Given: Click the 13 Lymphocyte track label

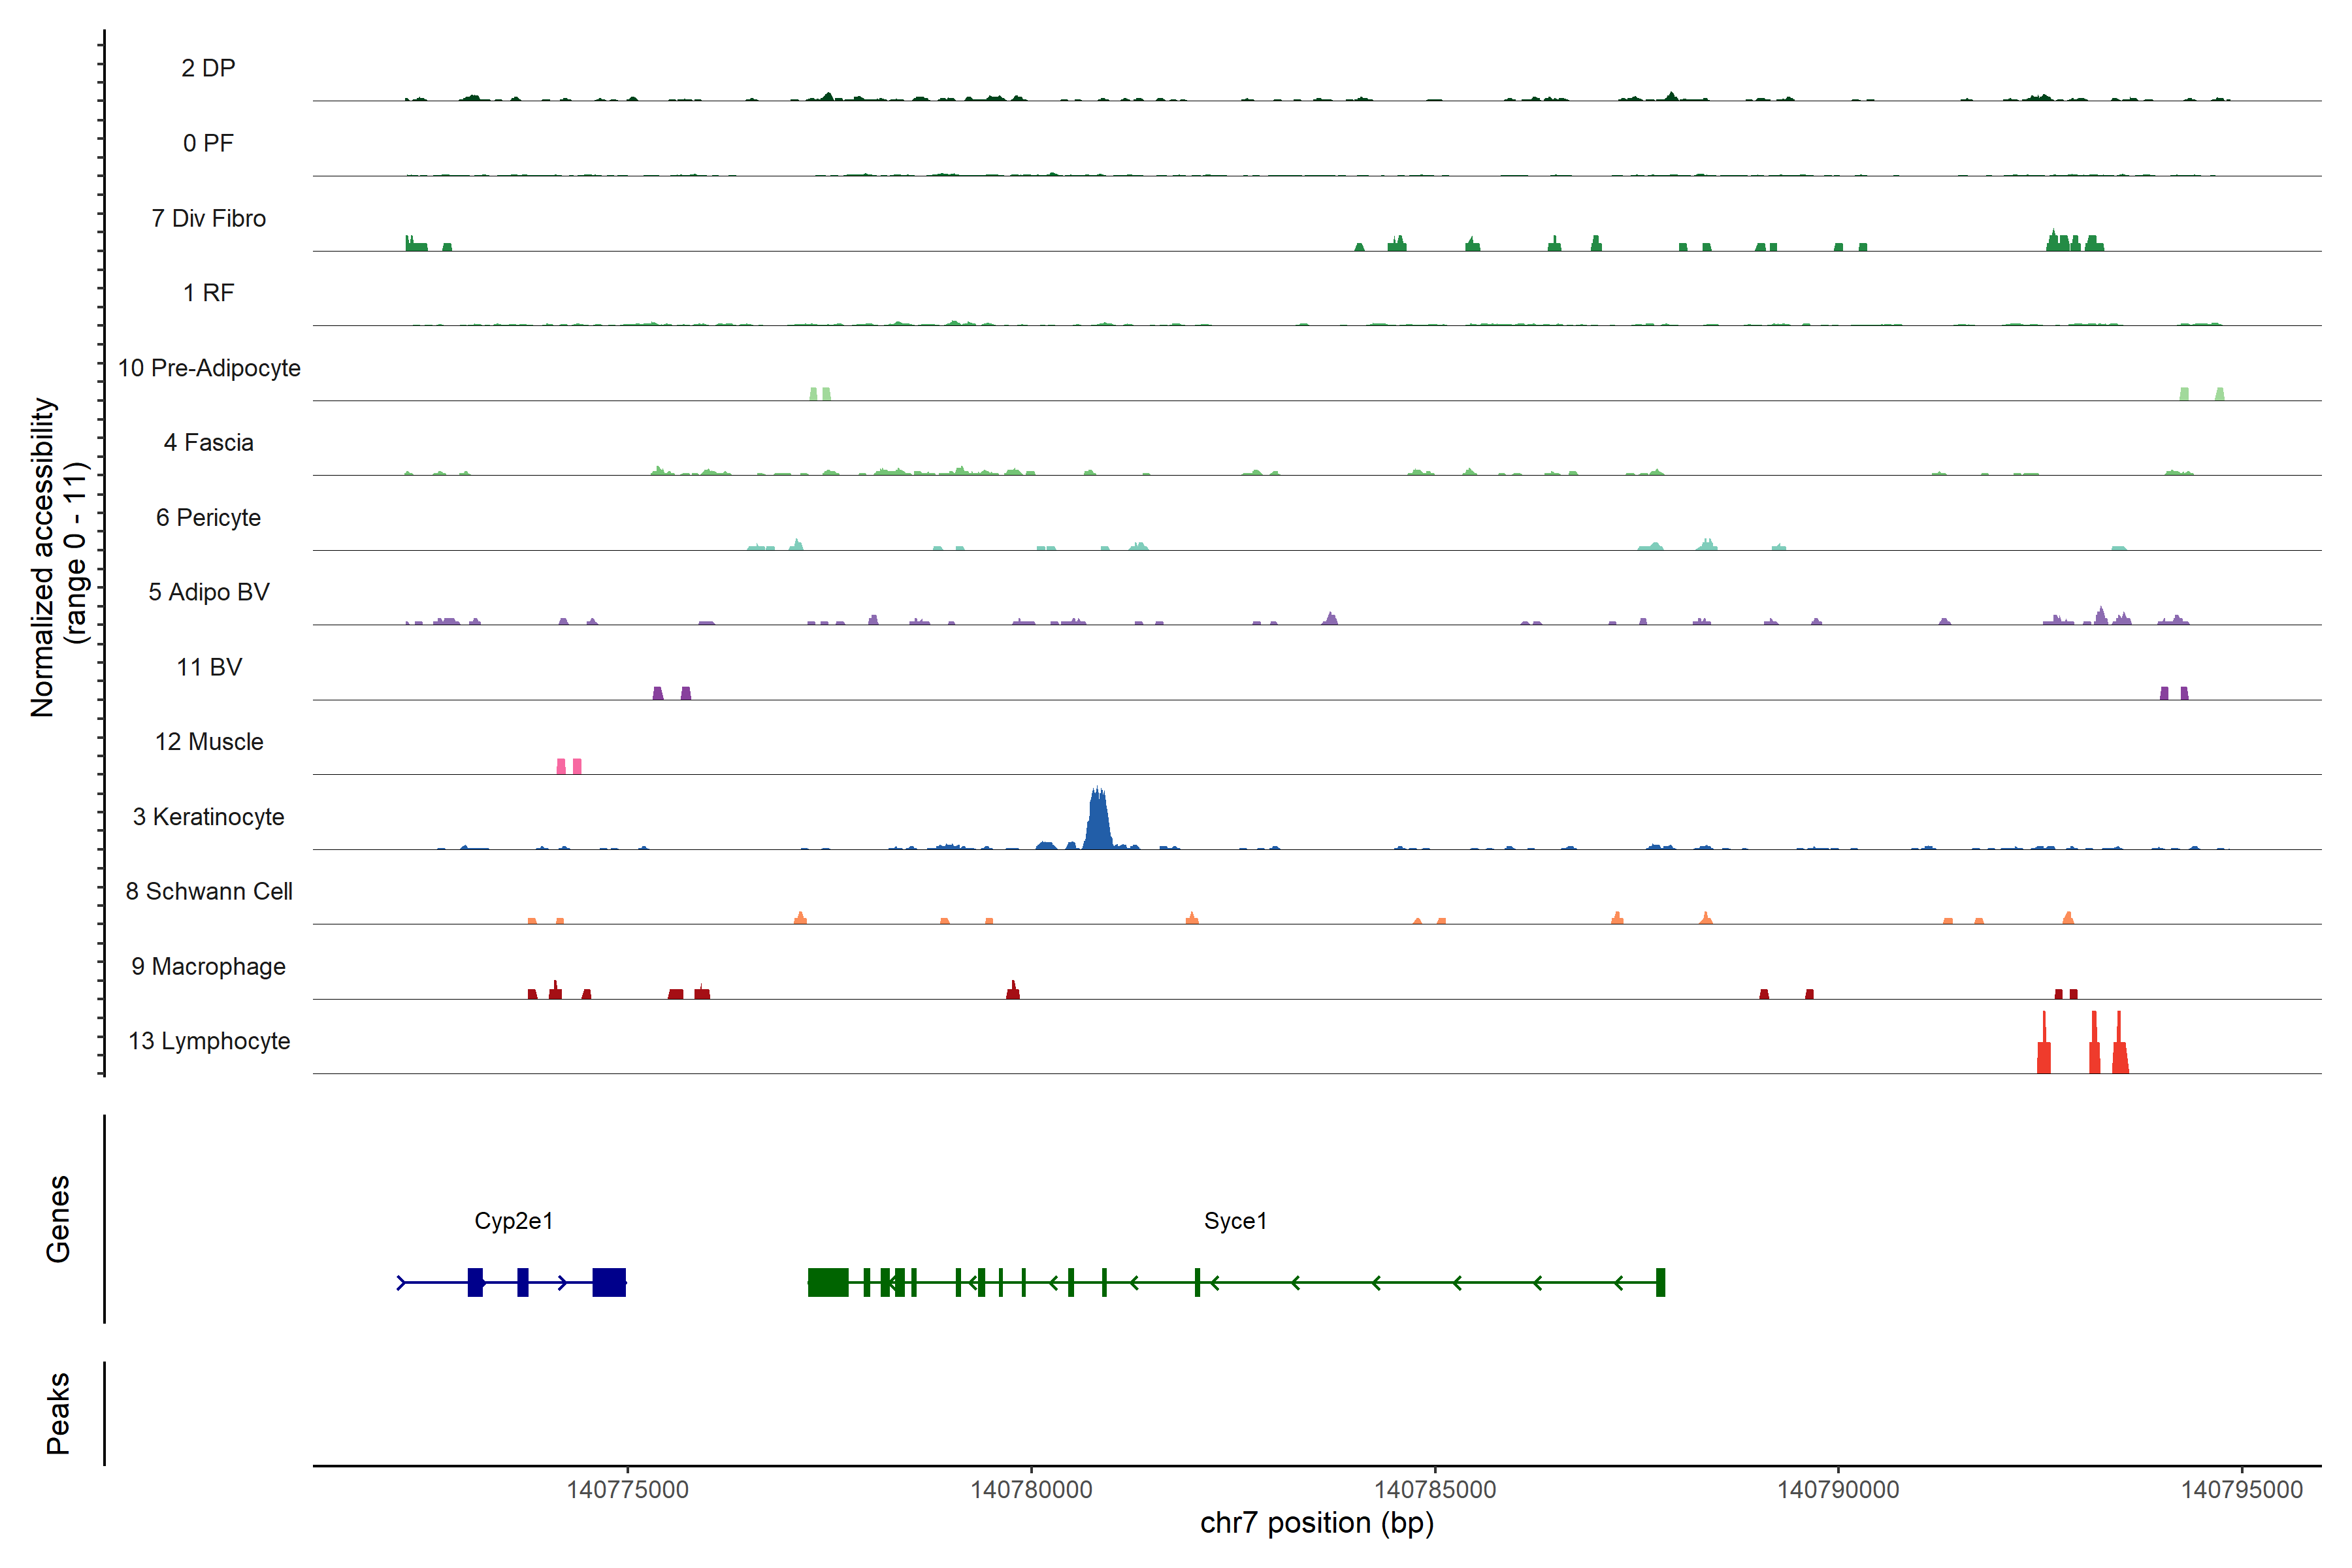Looking at the screenshot, I should [209, 1041].
